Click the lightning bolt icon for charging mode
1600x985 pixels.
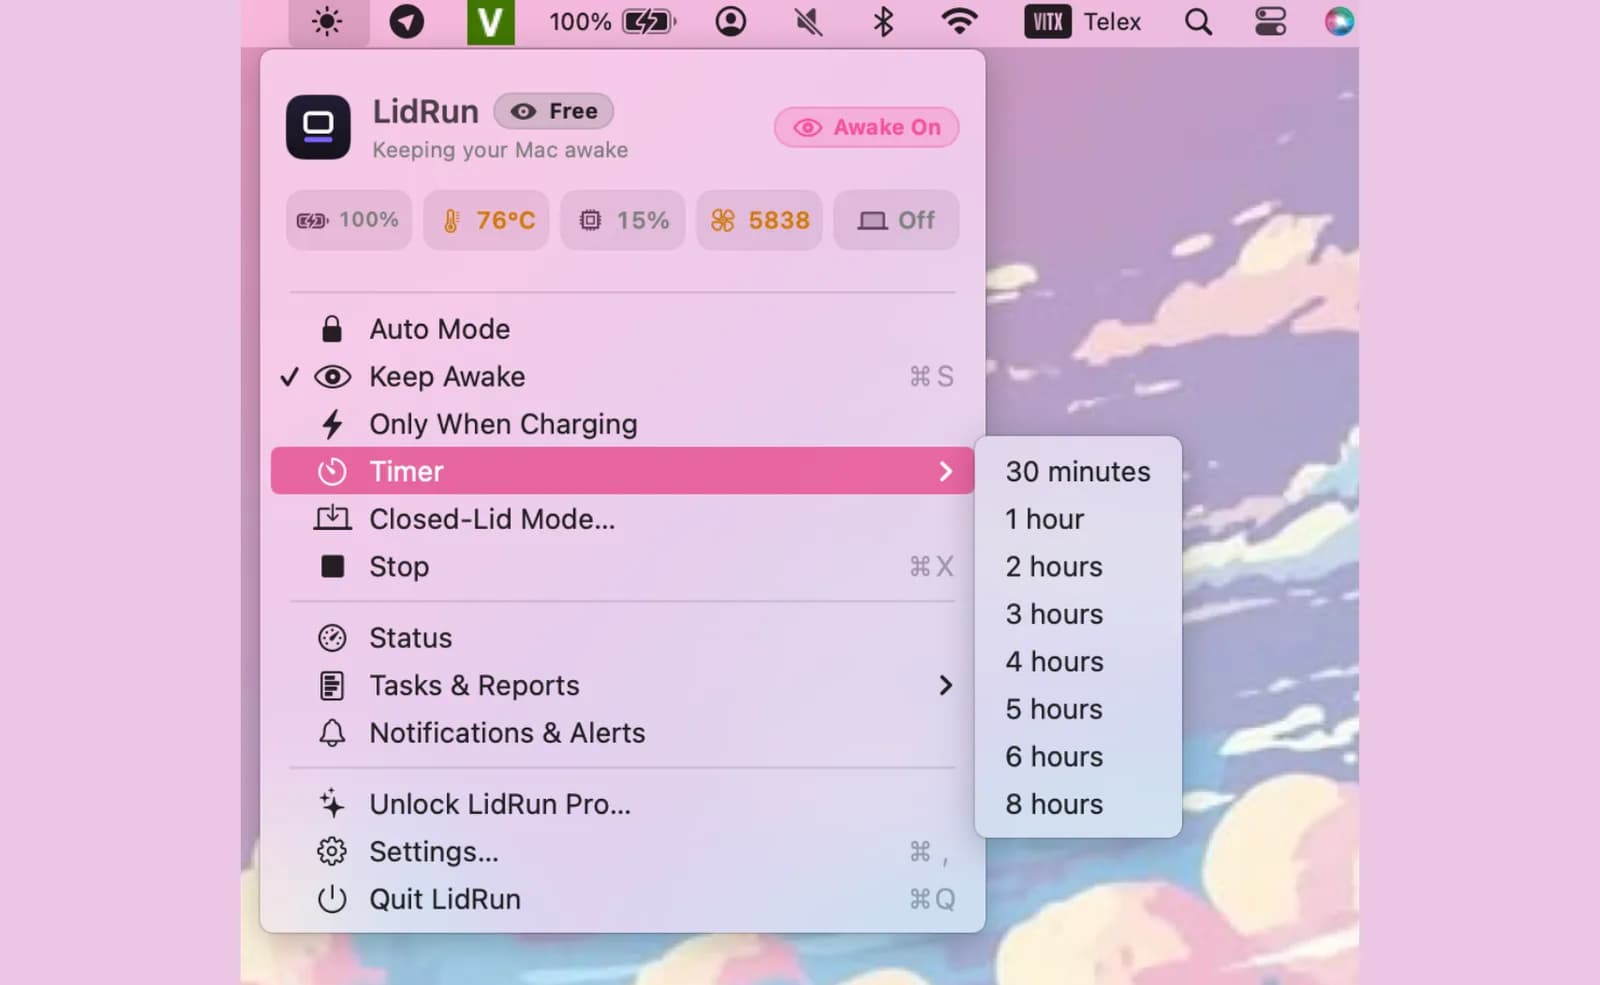click(332, 424)
